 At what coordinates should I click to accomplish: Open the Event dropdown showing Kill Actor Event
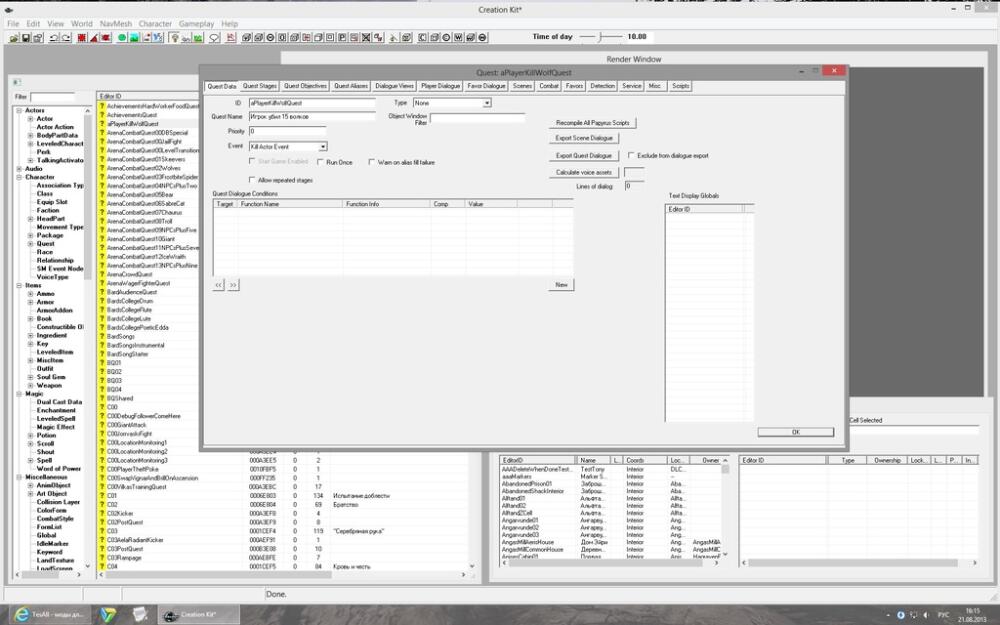[323, 147]
